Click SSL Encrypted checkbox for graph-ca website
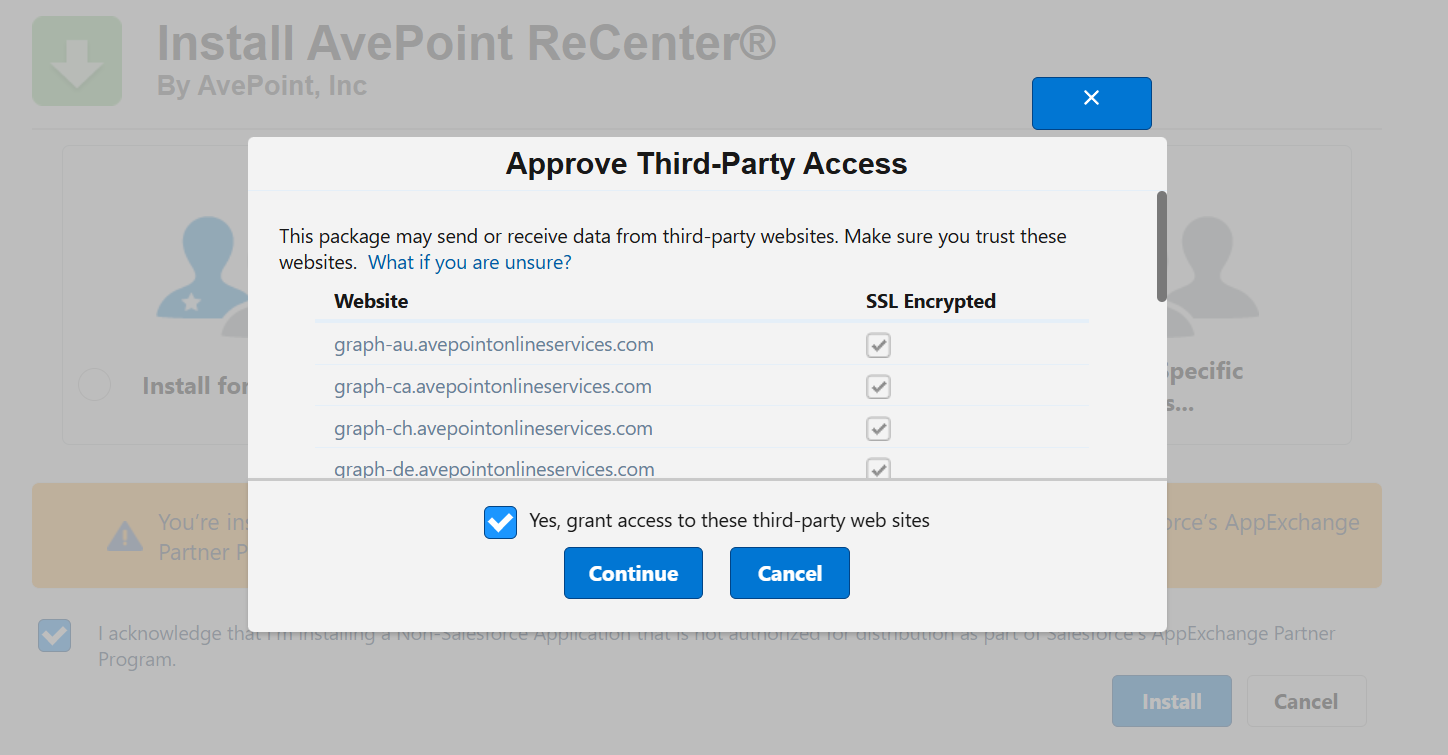The width and height of the screenshot is (1448, 755). [877, 386]
